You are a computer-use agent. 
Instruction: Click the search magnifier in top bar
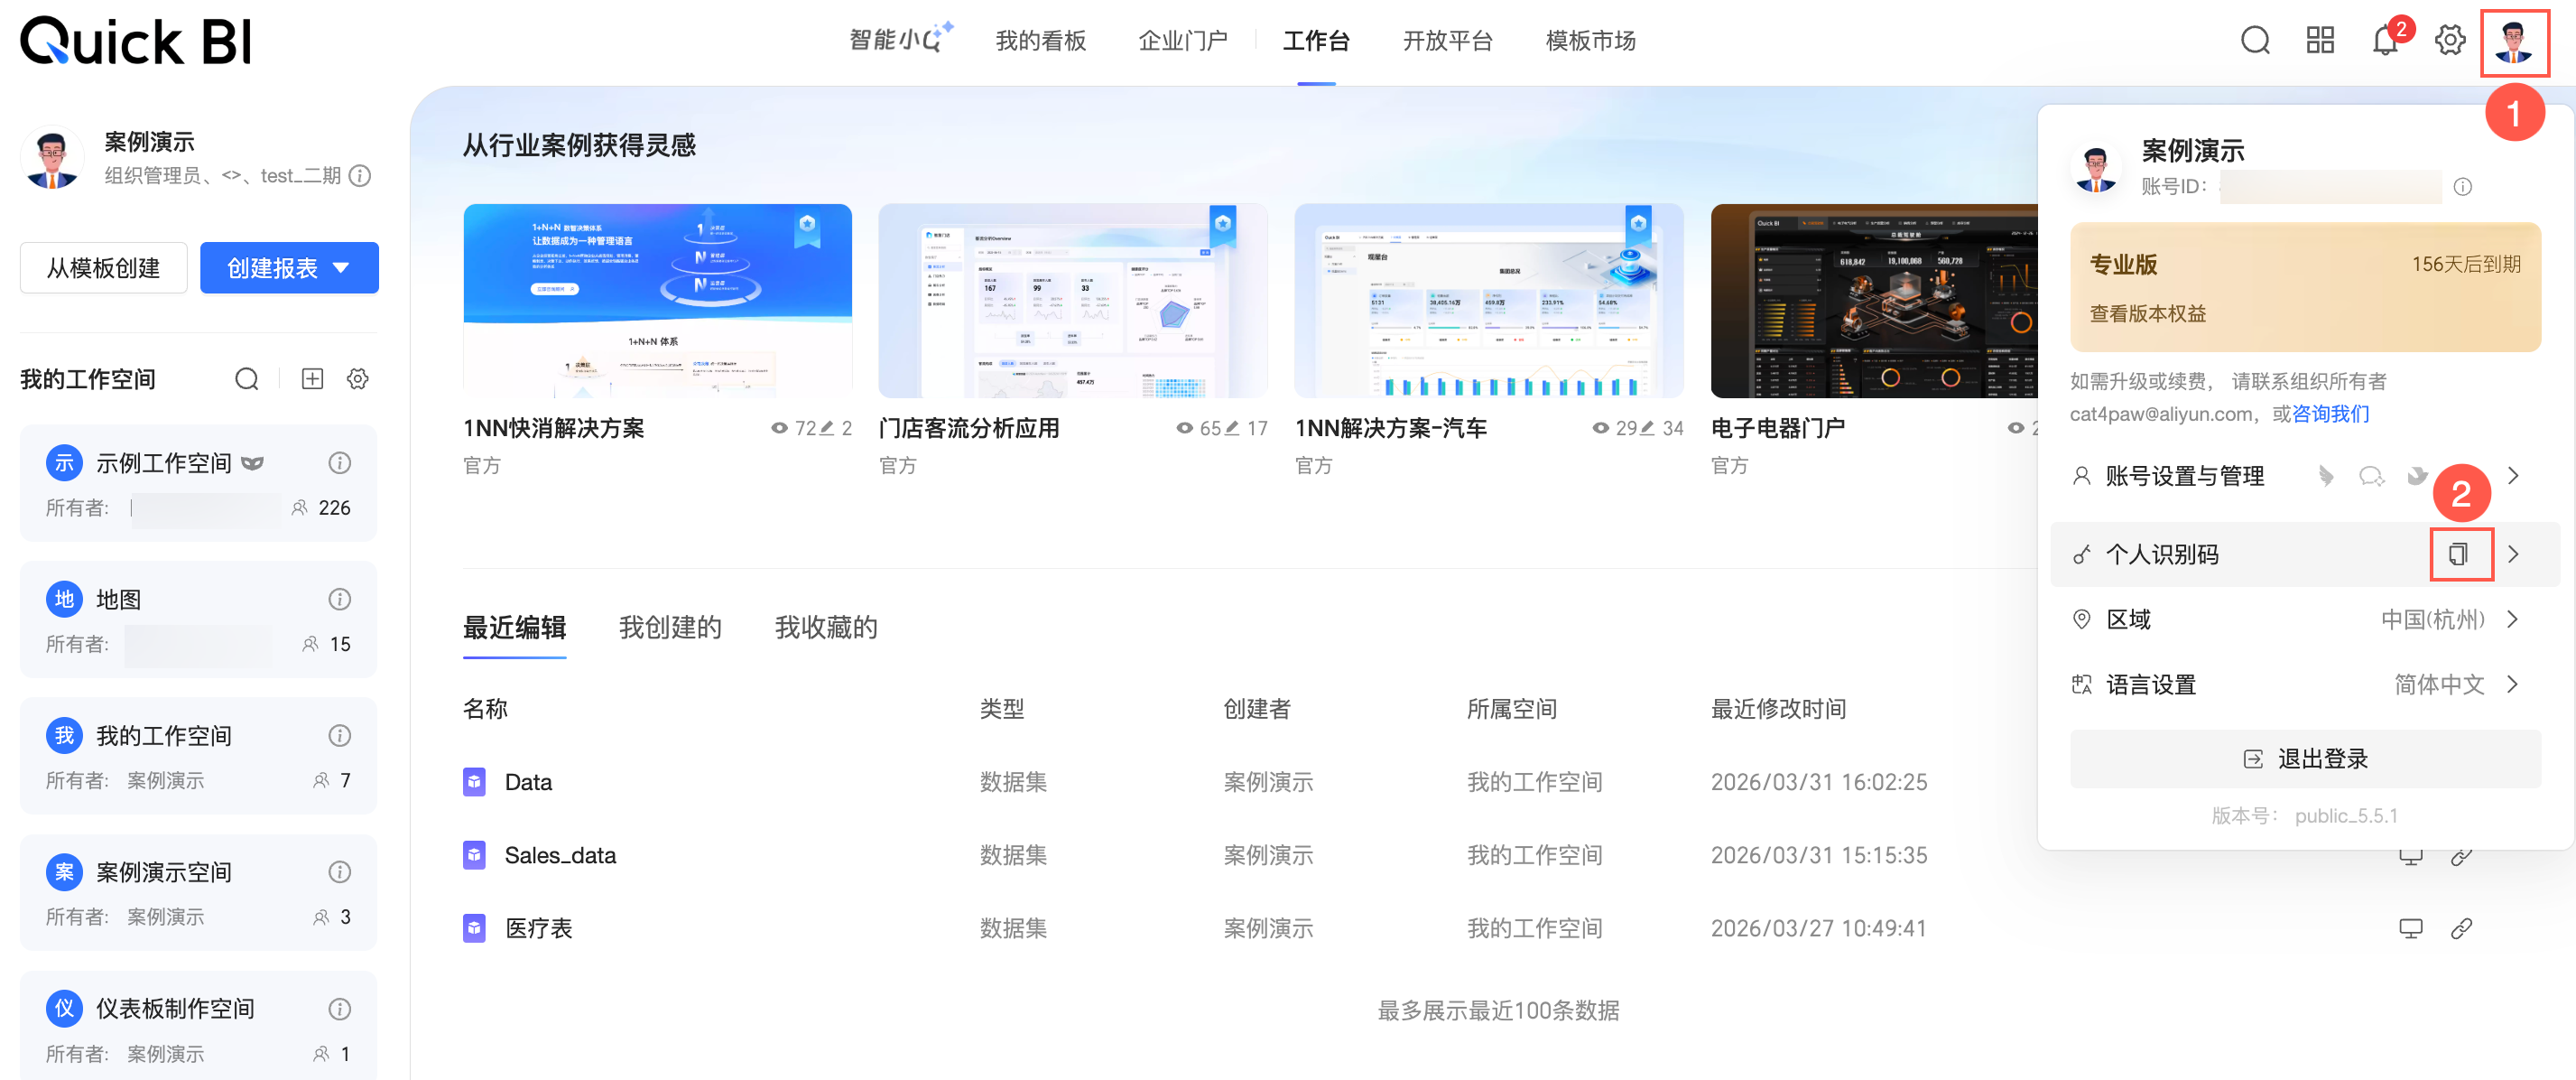(2254, 41)
